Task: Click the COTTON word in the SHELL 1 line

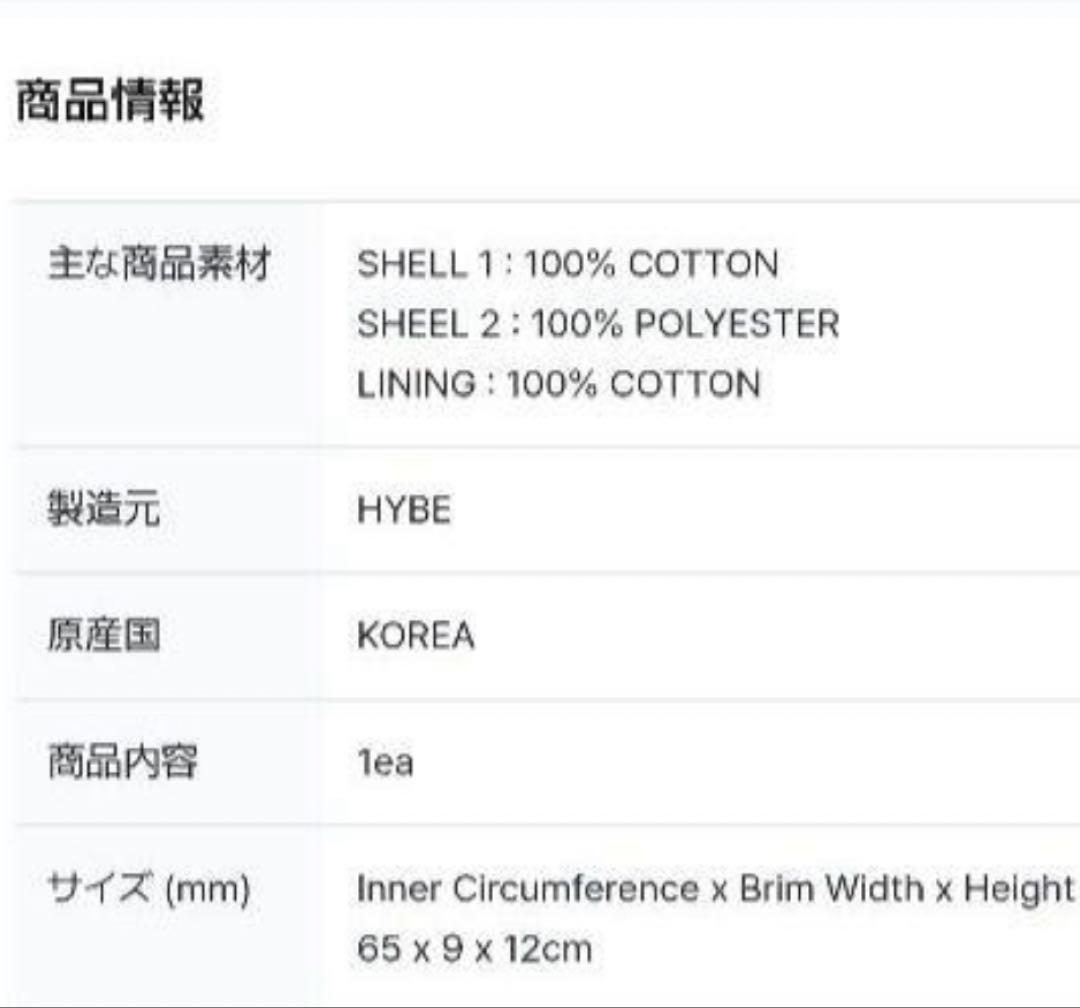Action: point(703,265)
